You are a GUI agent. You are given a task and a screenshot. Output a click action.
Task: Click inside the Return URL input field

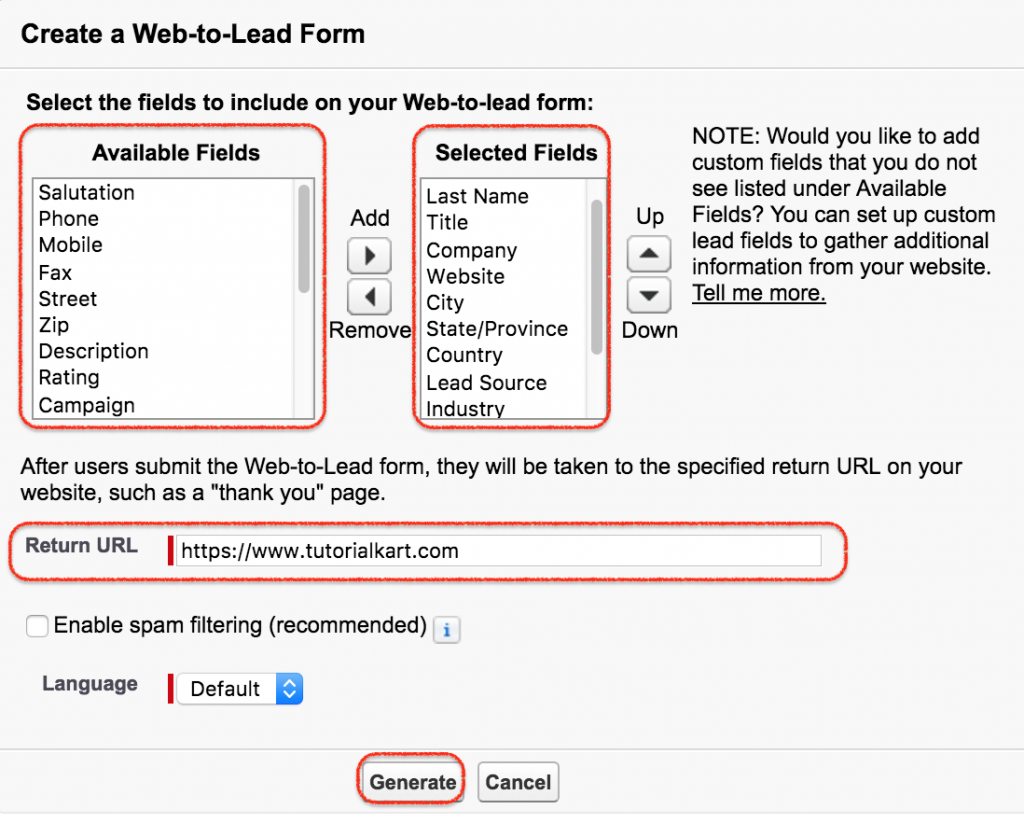(x=500, y=550)
